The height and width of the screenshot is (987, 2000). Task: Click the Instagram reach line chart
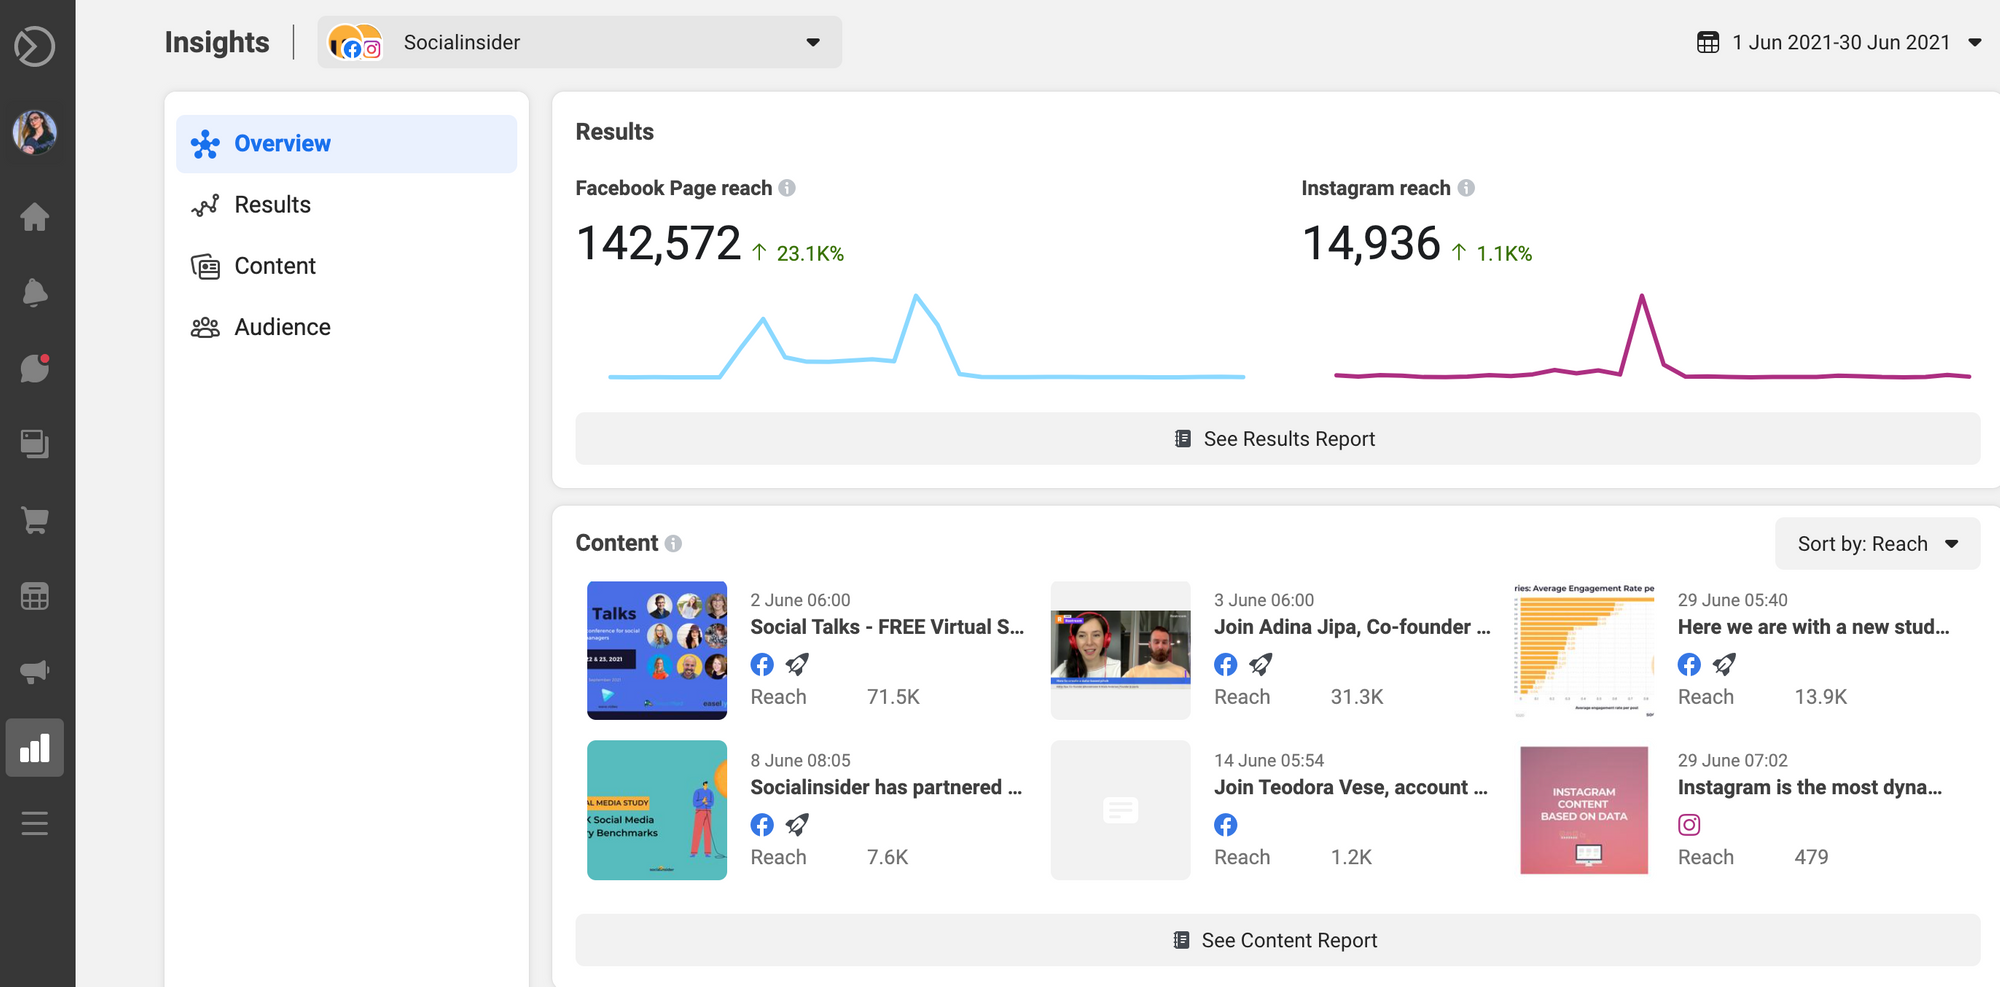tap(1652, 337)
